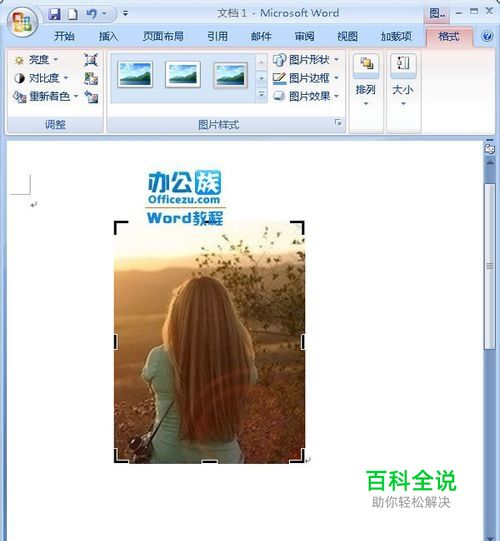Apply the first picture style thumbnail
Screen dimensions: 500x541
(135, 74)
